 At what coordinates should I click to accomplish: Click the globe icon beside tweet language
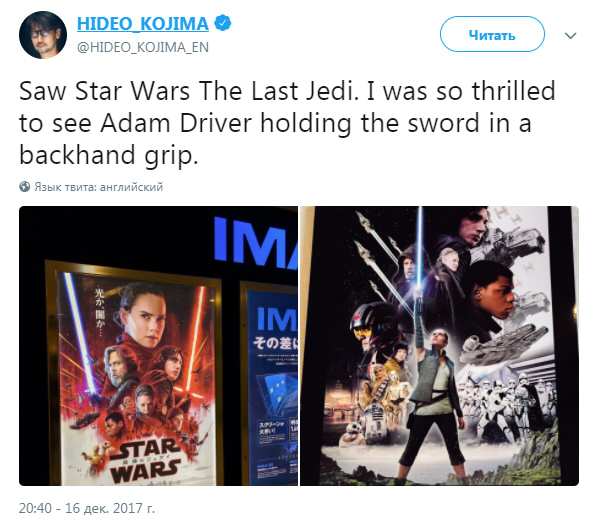24,187
